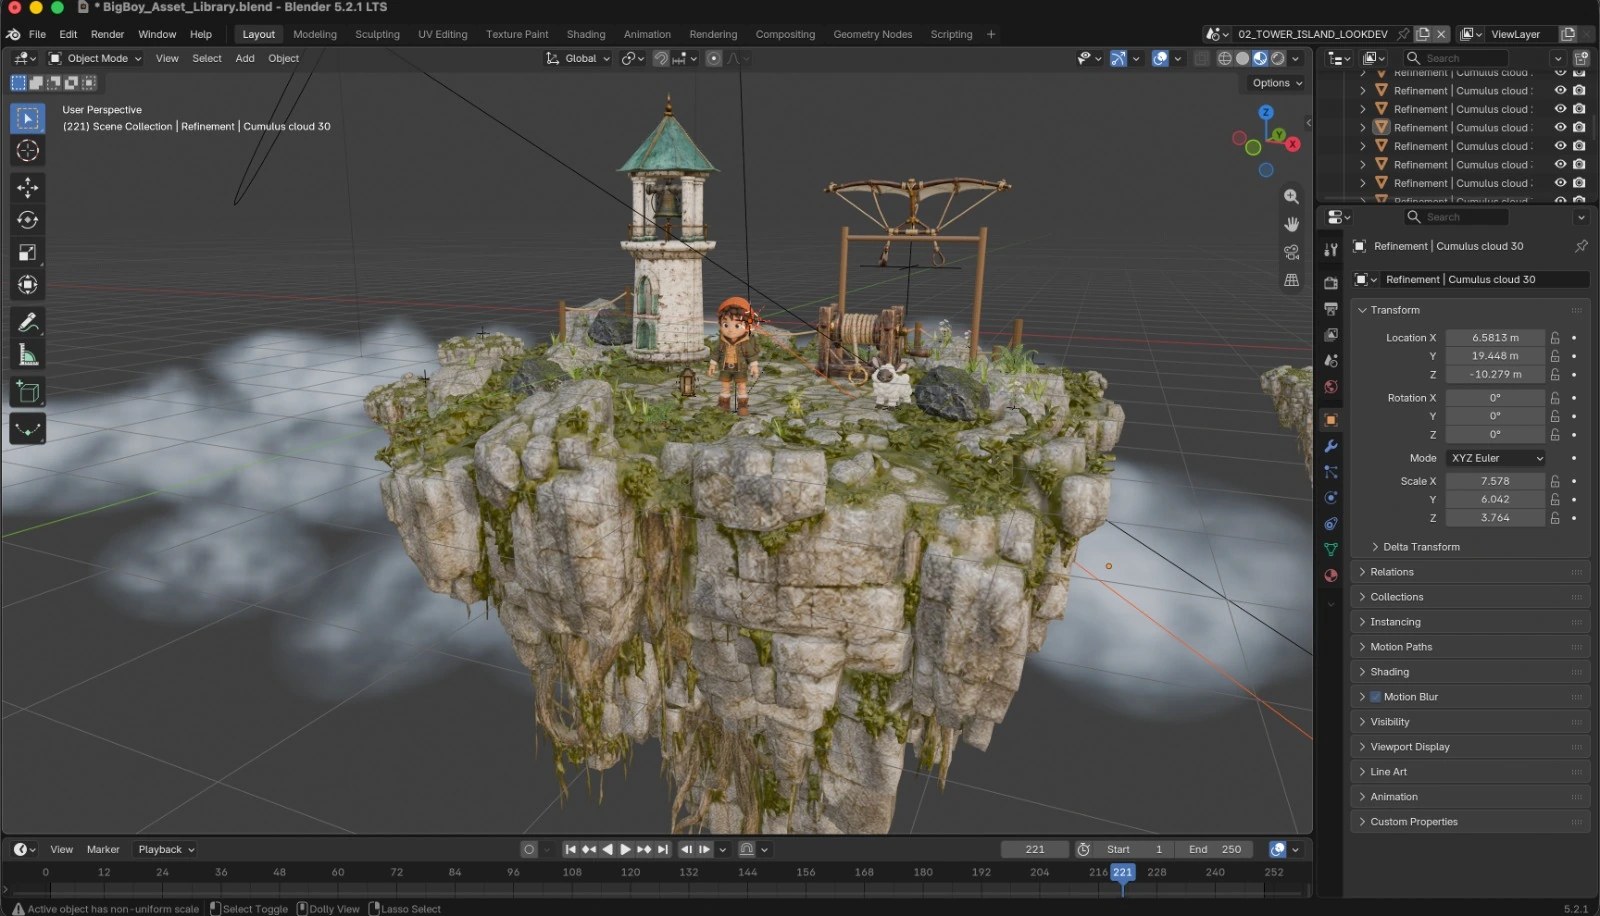Play the animation forward
Screen dimensions: 1600x916
tap(625, 850)
